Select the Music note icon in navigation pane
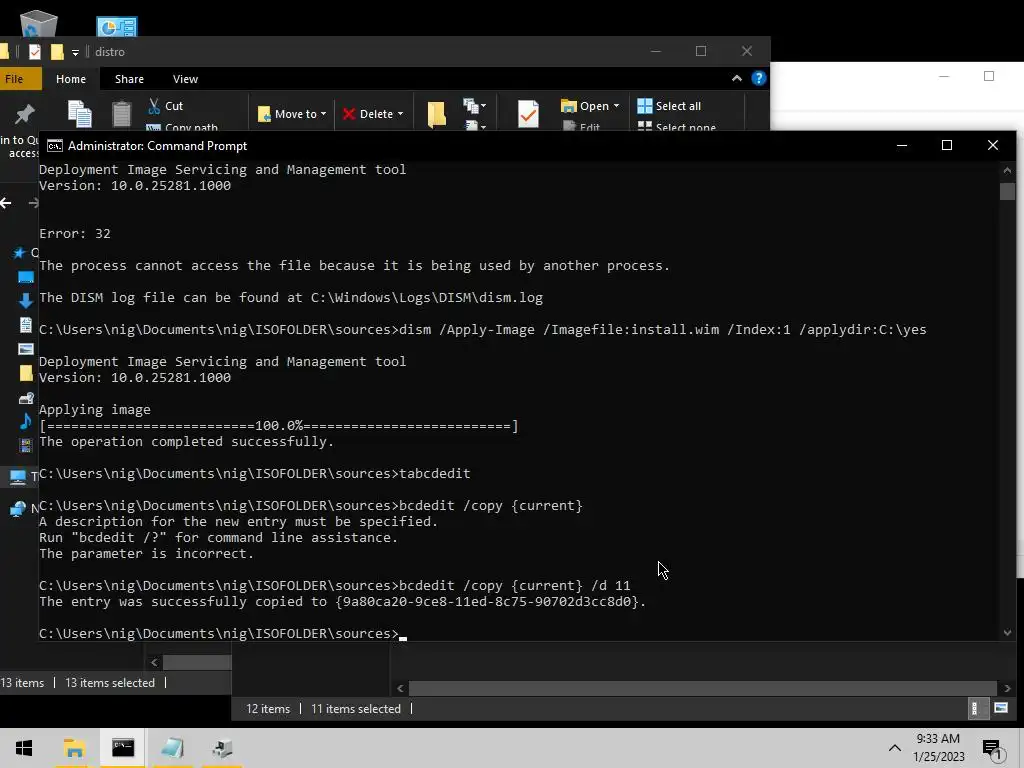The width and height of the screenshot is (1024, 768). pyautogui.click(x=25, y=421)
